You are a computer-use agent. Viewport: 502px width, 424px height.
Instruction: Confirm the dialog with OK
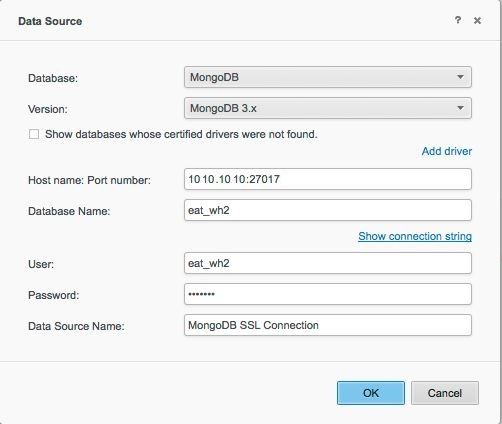point(371,393)
